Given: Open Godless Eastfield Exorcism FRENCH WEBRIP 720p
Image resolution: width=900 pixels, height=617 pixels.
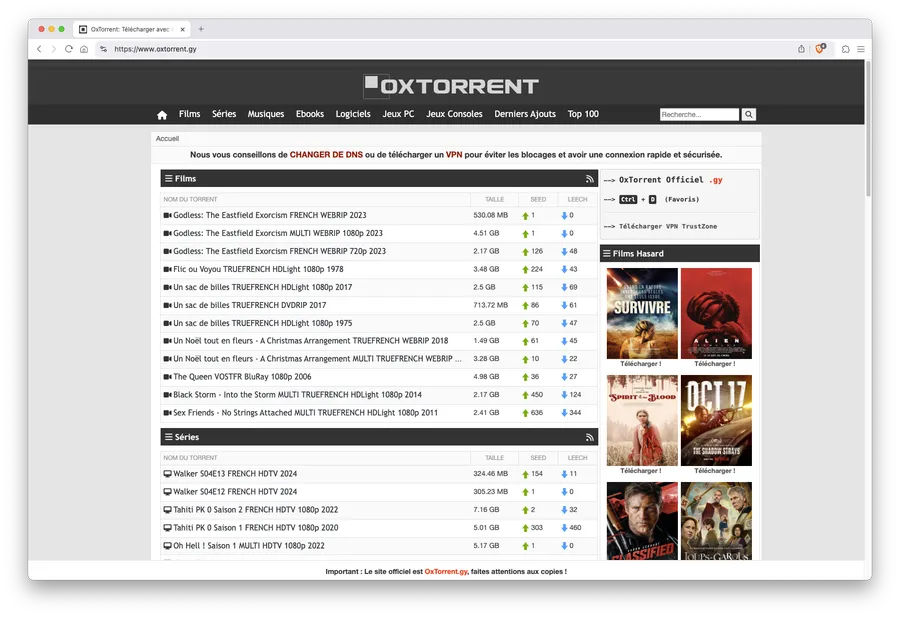Looking at the screenshot, I should coord(280,251).
